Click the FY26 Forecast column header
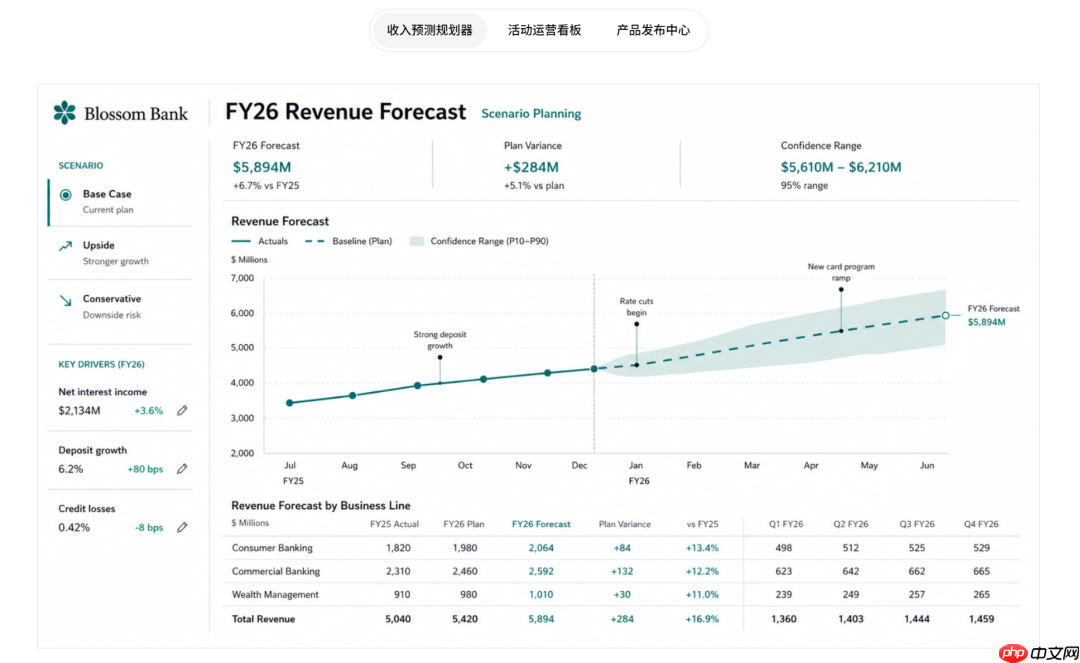Image resolution: width=1080 pixels, height=663 pixels. (x=541, y=524)
